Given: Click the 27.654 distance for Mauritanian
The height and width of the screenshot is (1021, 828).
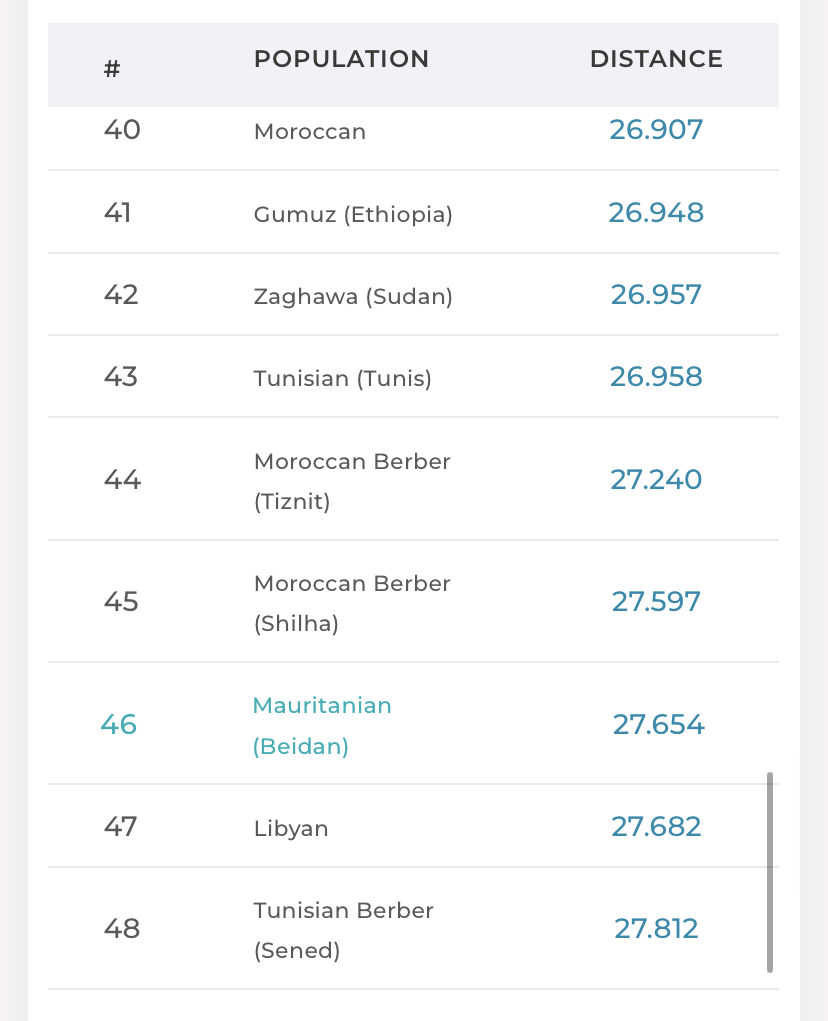Looking at the screenshot, I should pyautogui.click(x=658, y=724).
